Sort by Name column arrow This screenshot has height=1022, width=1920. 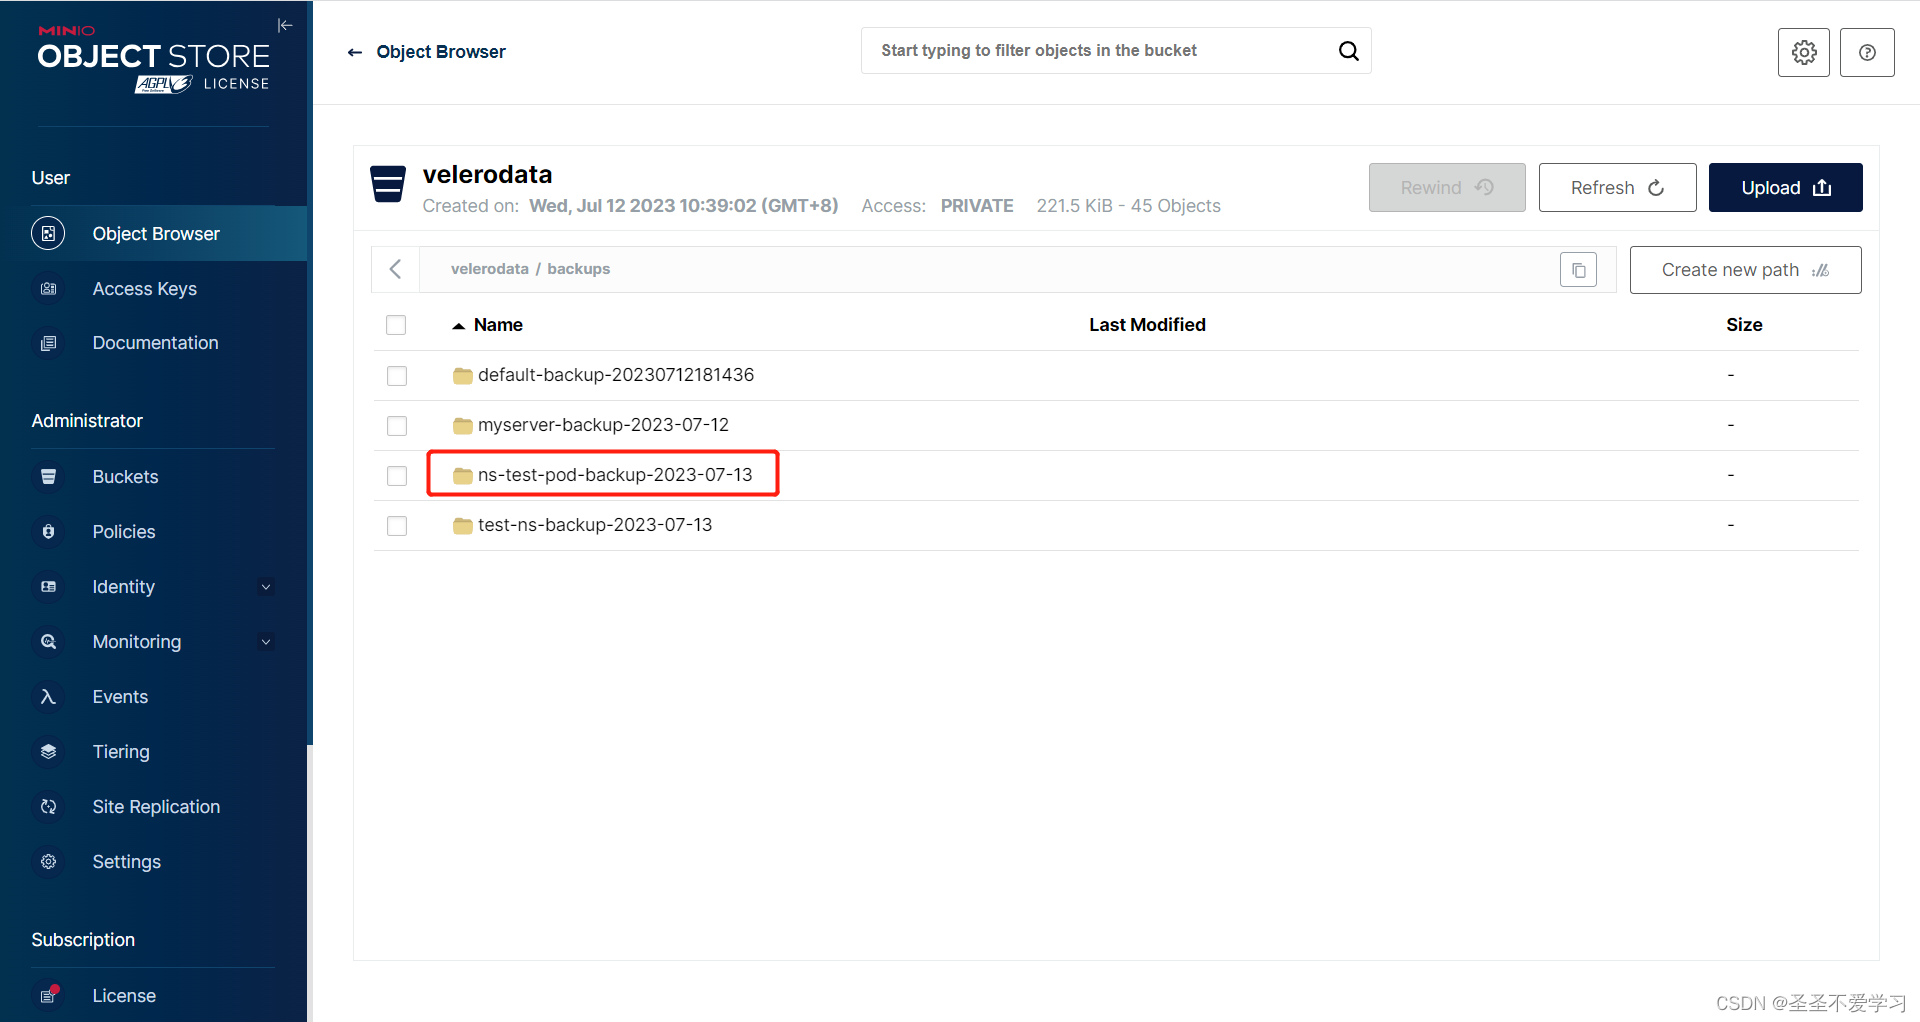pos(458,326)
